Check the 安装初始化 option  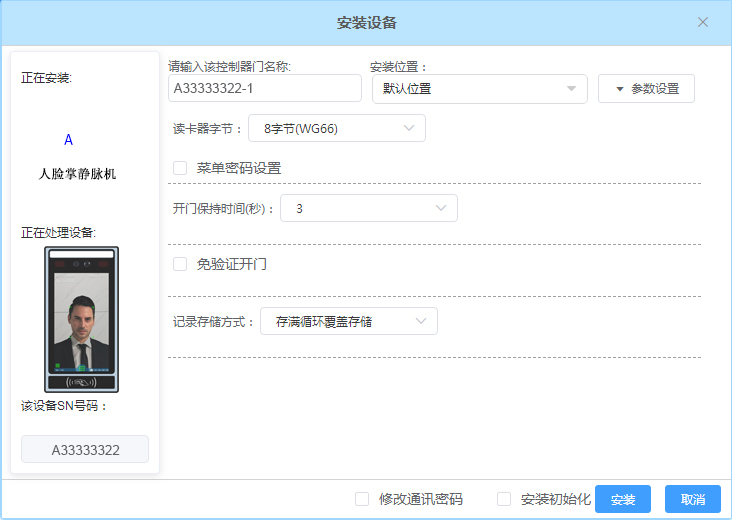[504, 499]
